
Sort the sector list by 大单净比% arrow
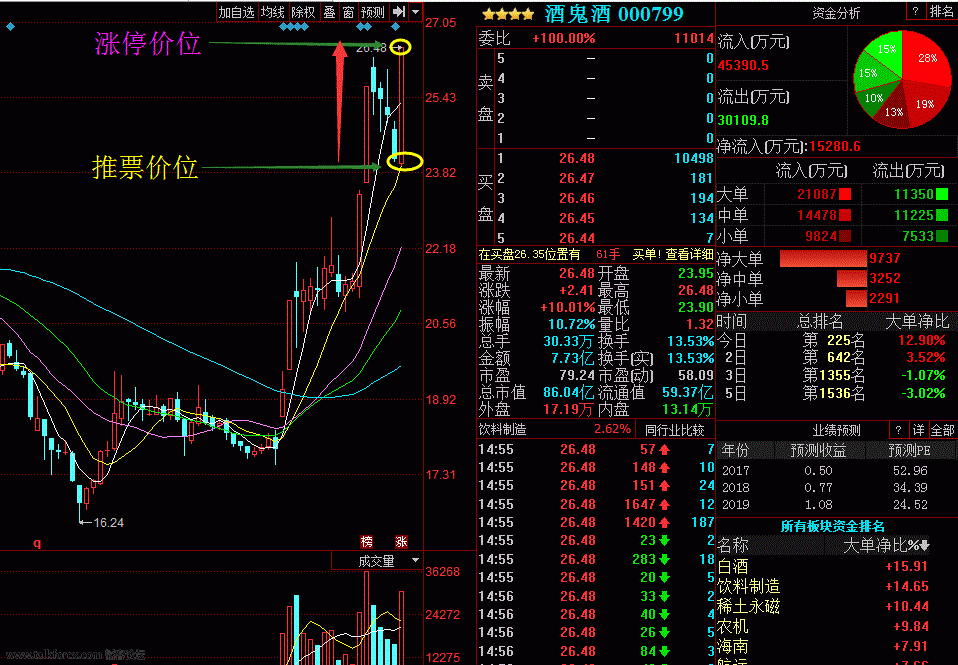[924, 545]
